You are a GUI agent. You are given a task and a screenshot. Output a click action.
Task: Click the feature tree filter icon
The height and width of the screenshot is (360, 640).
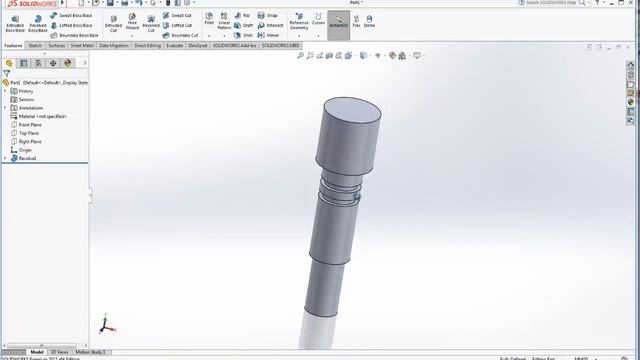(x=7, y=74)
